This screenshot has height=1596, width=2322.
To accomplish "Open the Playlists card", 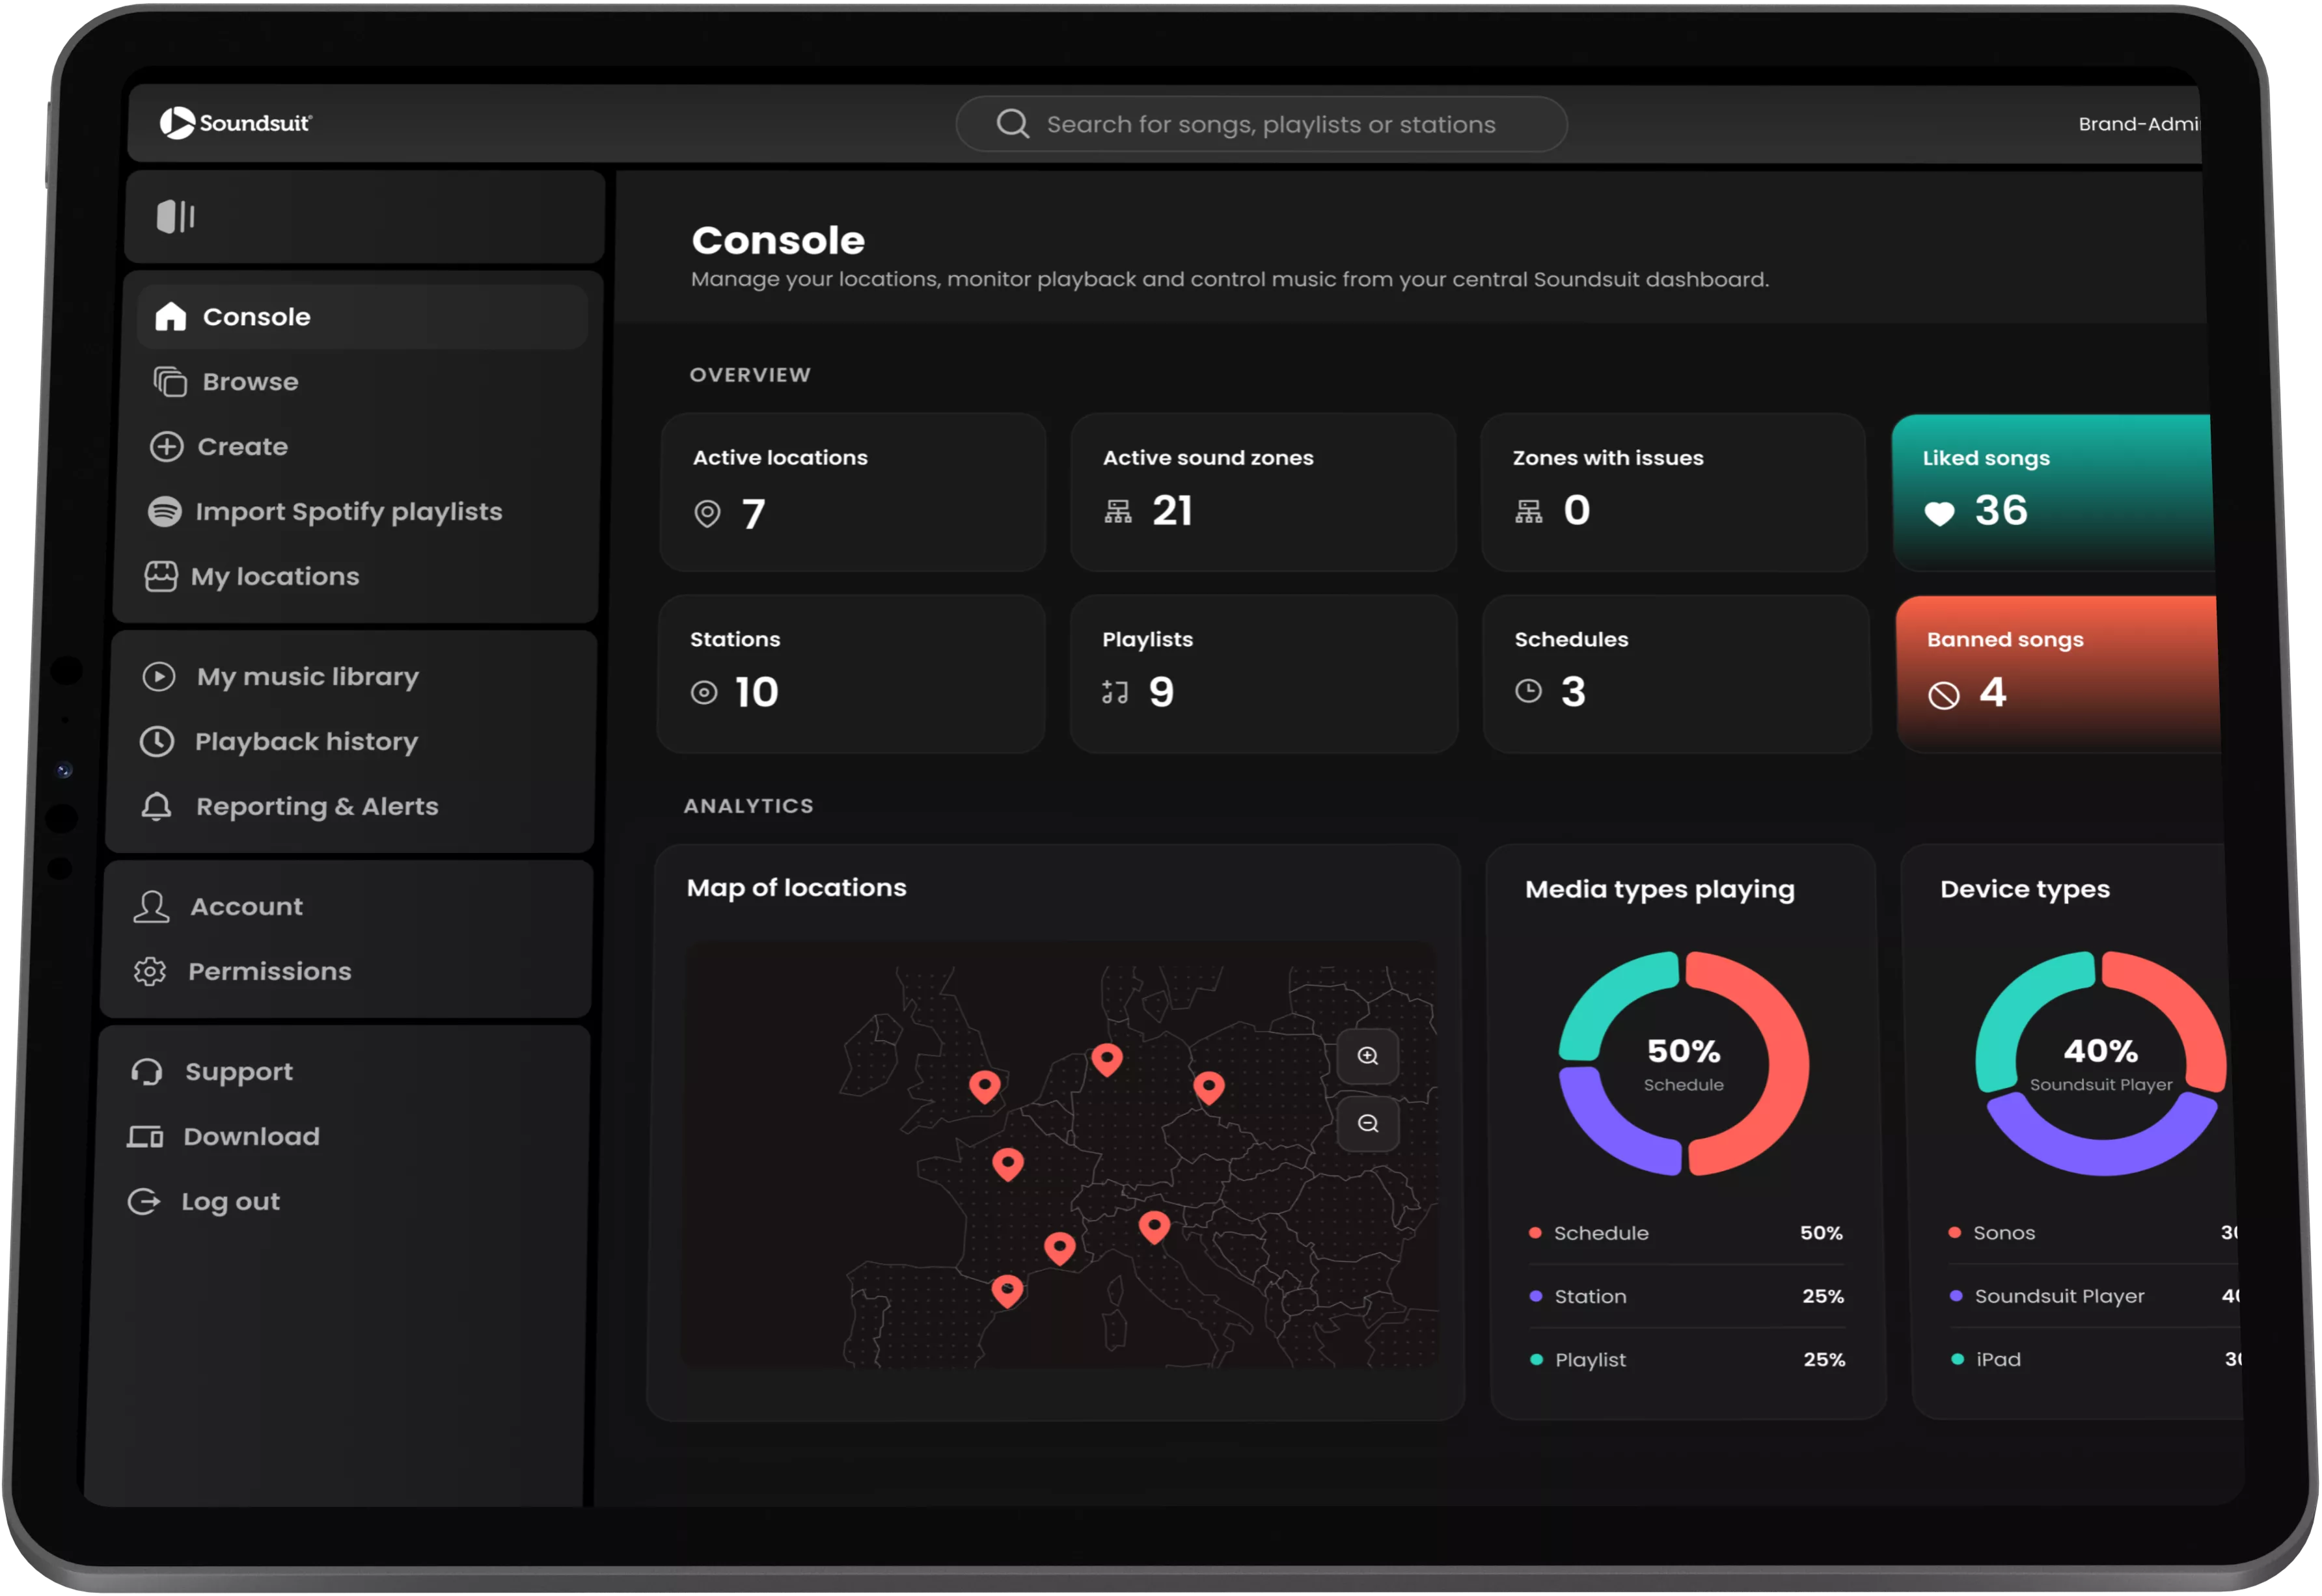I will [1264, 674].
